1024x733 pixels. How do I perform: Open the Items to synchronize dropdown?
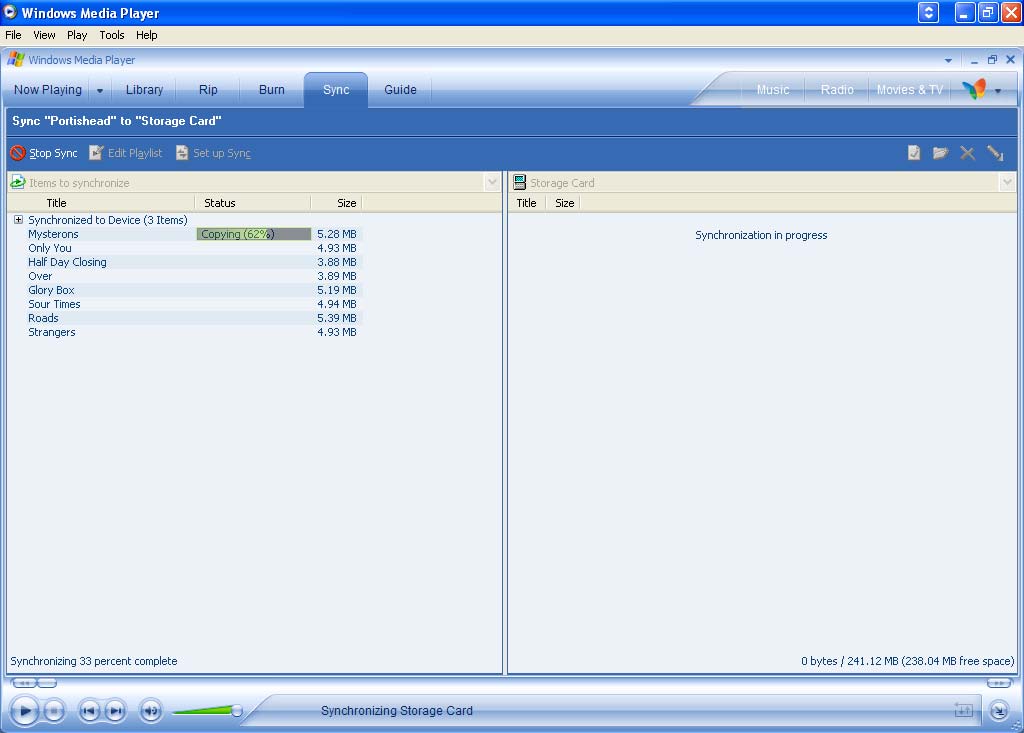point(492,182)
